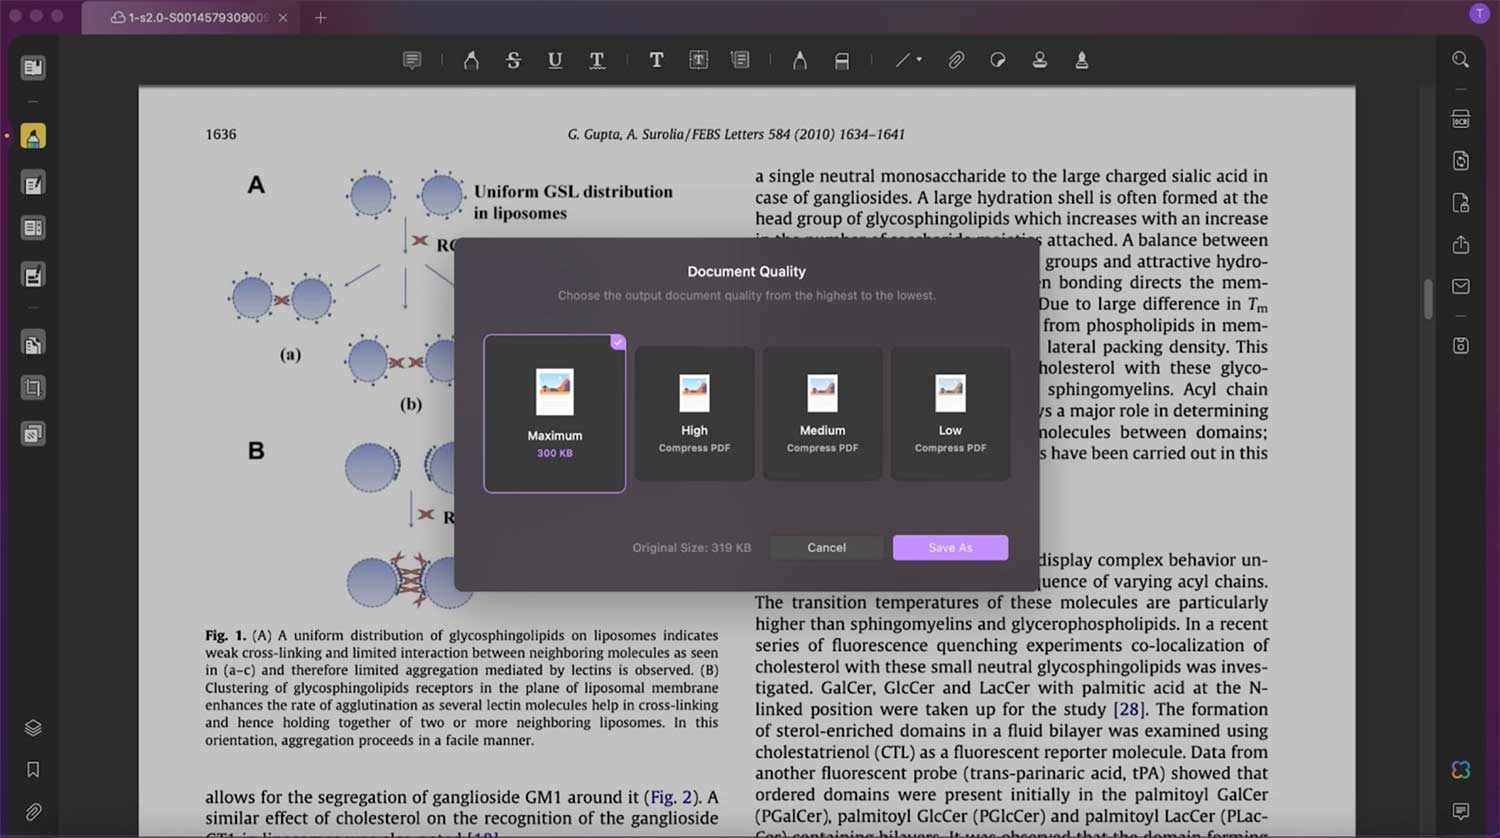The image size is (1500, 838).
Task: Click the sticky note comment tool
Action: point(412,60)
